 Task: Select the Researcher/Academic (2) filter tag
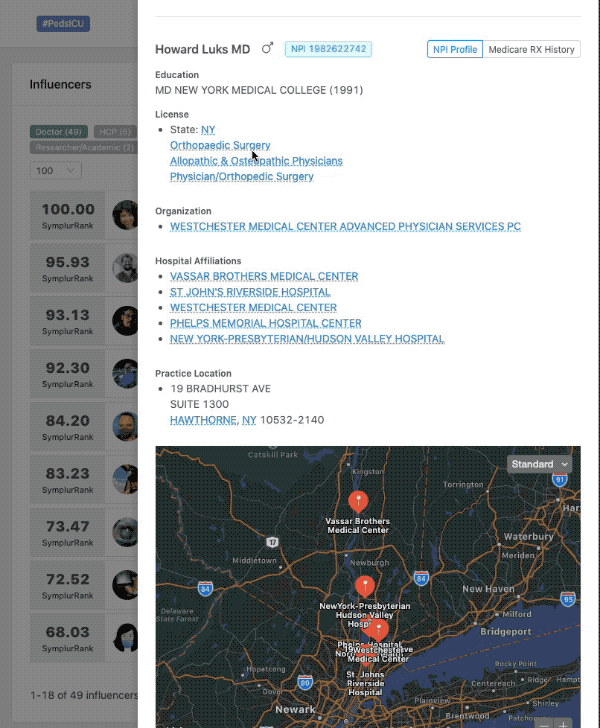tap(84, 147)
